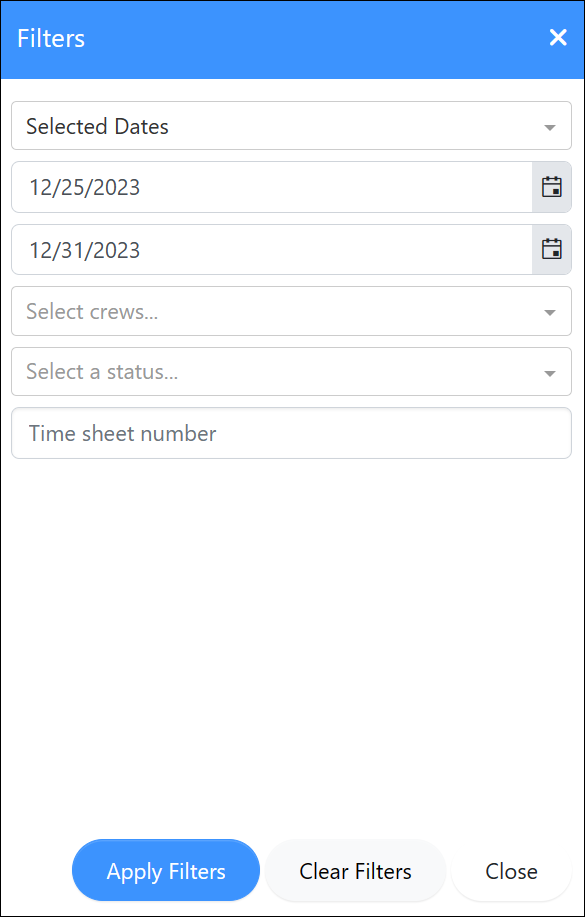Screen dimensions: 585x917
Task: Click empty panel area below Time sheet number
Action: pos(291,643)
